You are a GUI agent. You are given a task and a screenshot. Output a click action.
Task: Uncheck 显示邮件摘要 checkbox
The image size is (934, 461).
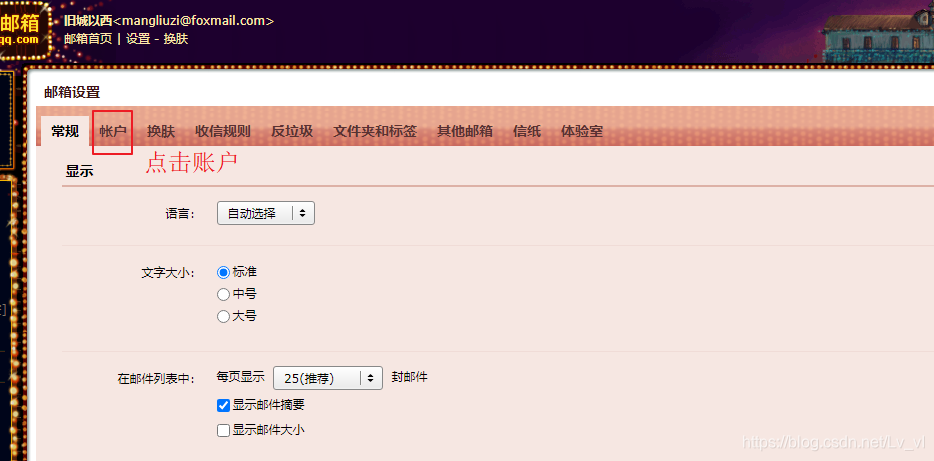(x=223, y=406)
